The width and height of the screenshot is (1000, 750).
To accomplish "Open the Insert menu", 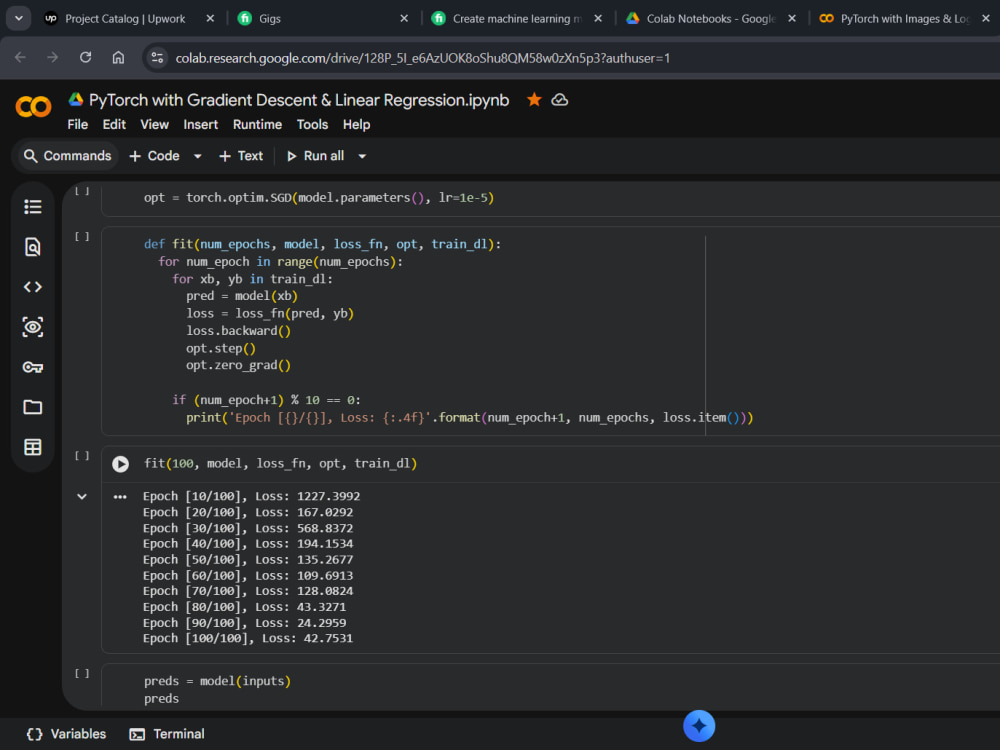I will 201,124.
